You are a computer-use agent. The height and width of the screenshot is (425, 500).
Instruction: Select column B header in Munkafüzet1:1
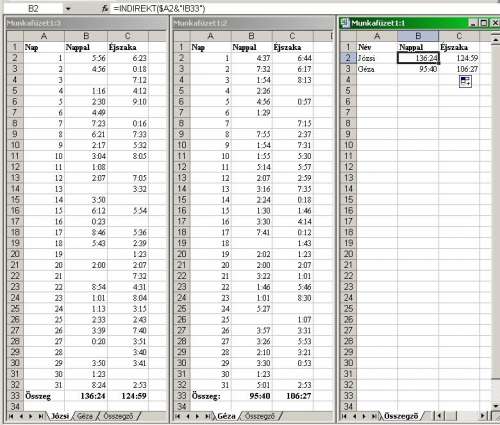coord(418,36)
